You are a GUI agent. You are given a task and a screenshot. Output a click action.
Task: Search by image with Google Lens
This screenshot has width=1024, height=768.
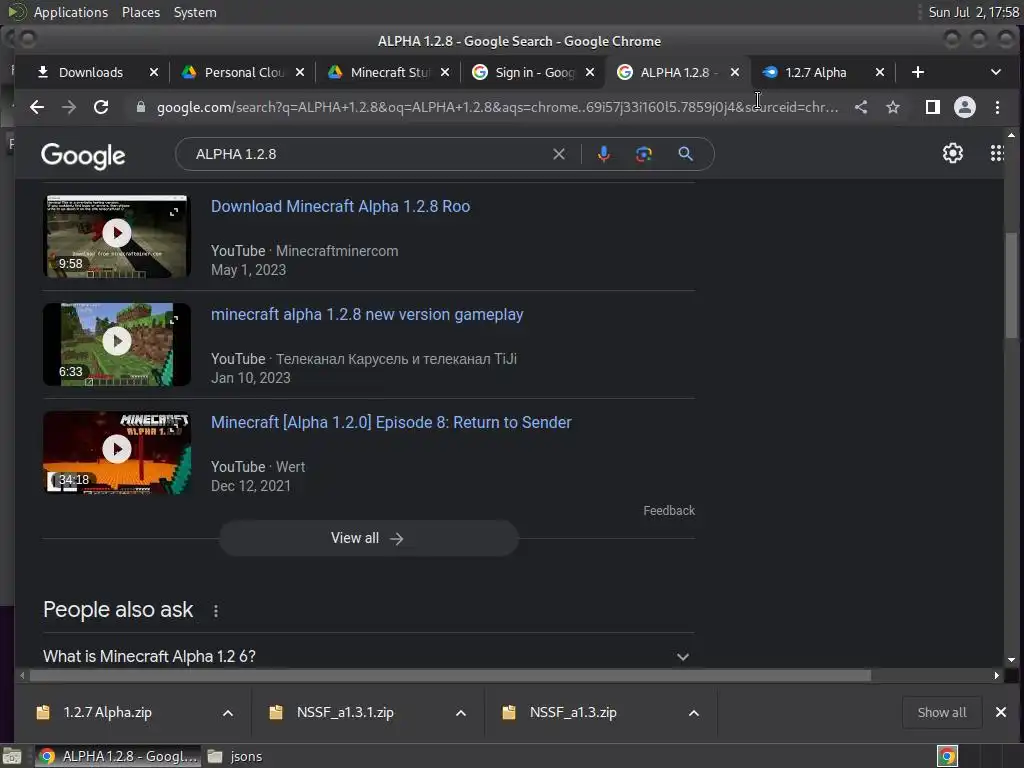[x=644, y=154]
